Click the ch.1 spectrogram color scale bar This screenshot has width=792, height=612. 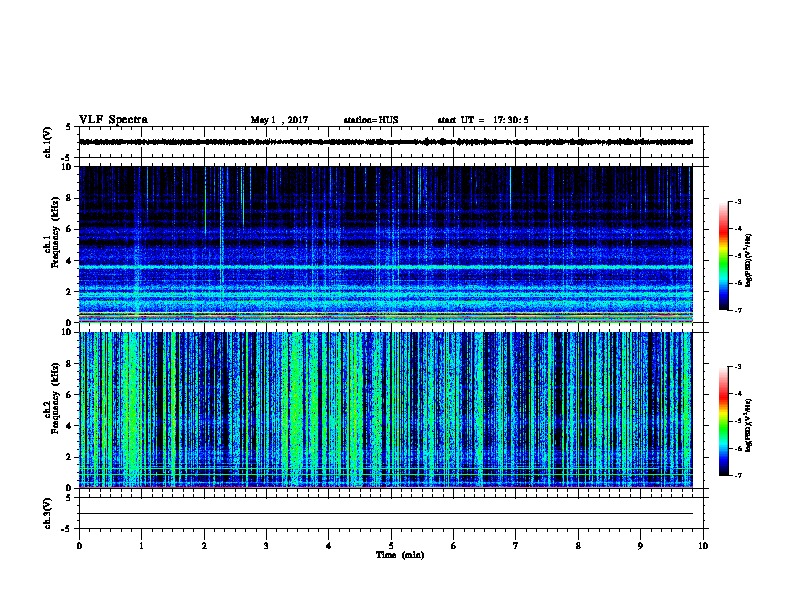[x=724, y=256]
